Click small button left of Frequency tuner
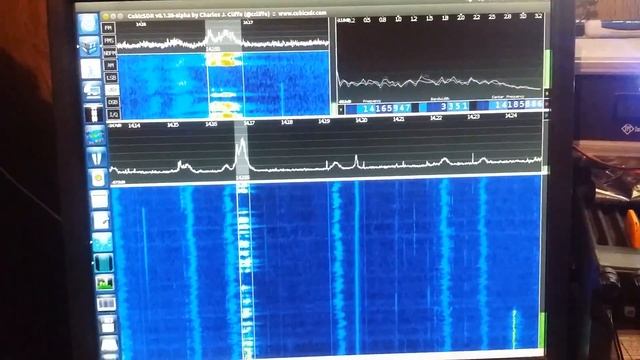640x360 pixels. click(x=341, y=109)
